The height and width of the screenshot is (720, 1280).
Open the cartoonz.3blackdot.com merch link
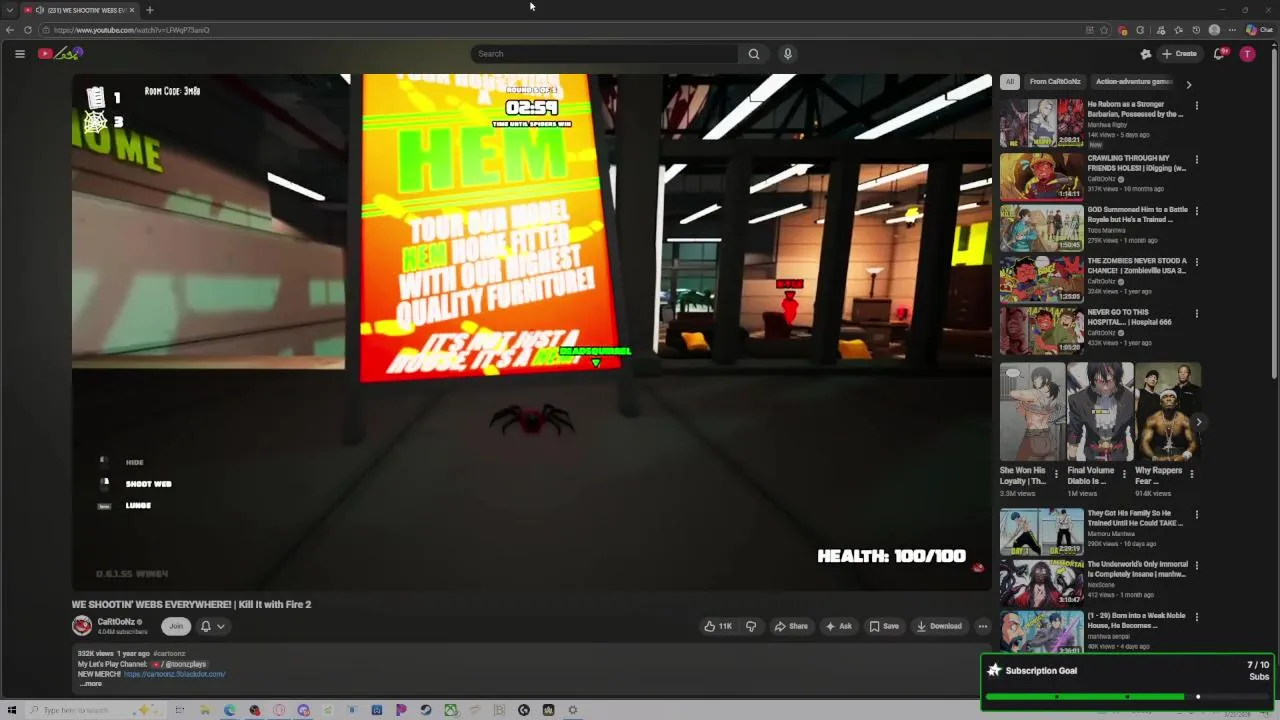[x=174, y=674]
